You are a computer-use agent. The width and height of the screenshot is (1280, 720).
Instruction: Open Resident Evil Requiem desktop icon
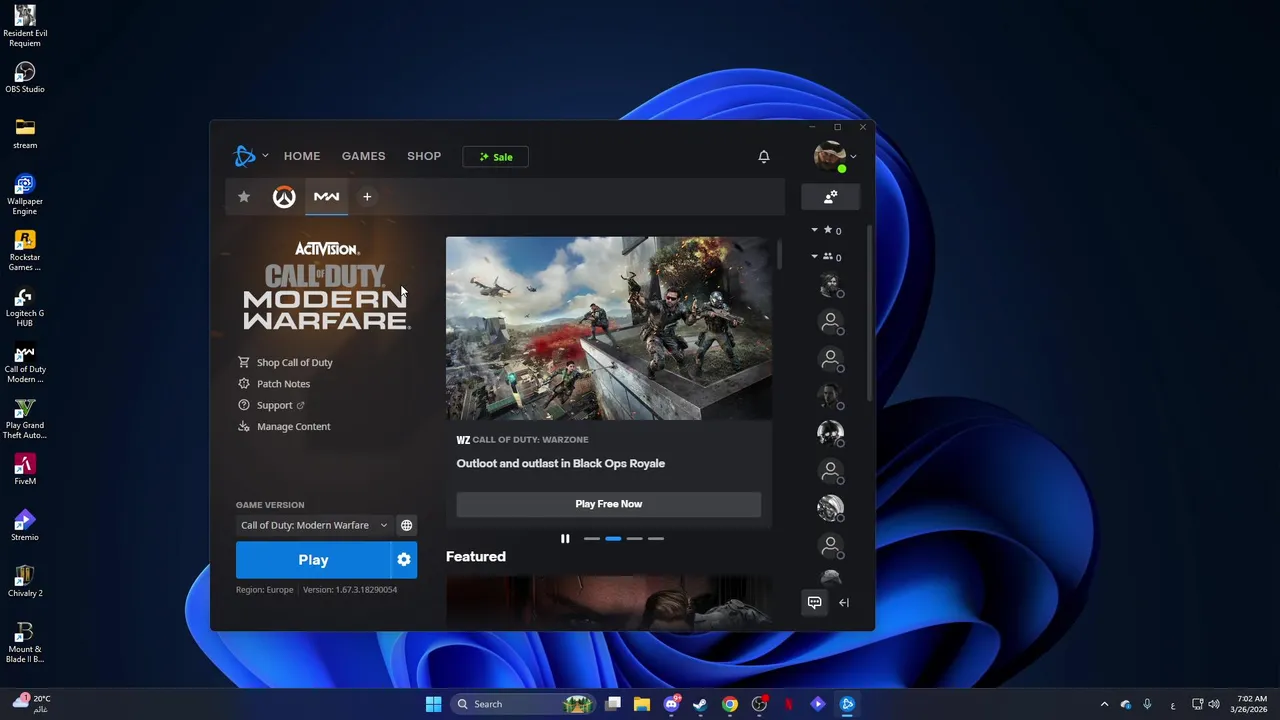pyautogui.click(x=25, y=25)
